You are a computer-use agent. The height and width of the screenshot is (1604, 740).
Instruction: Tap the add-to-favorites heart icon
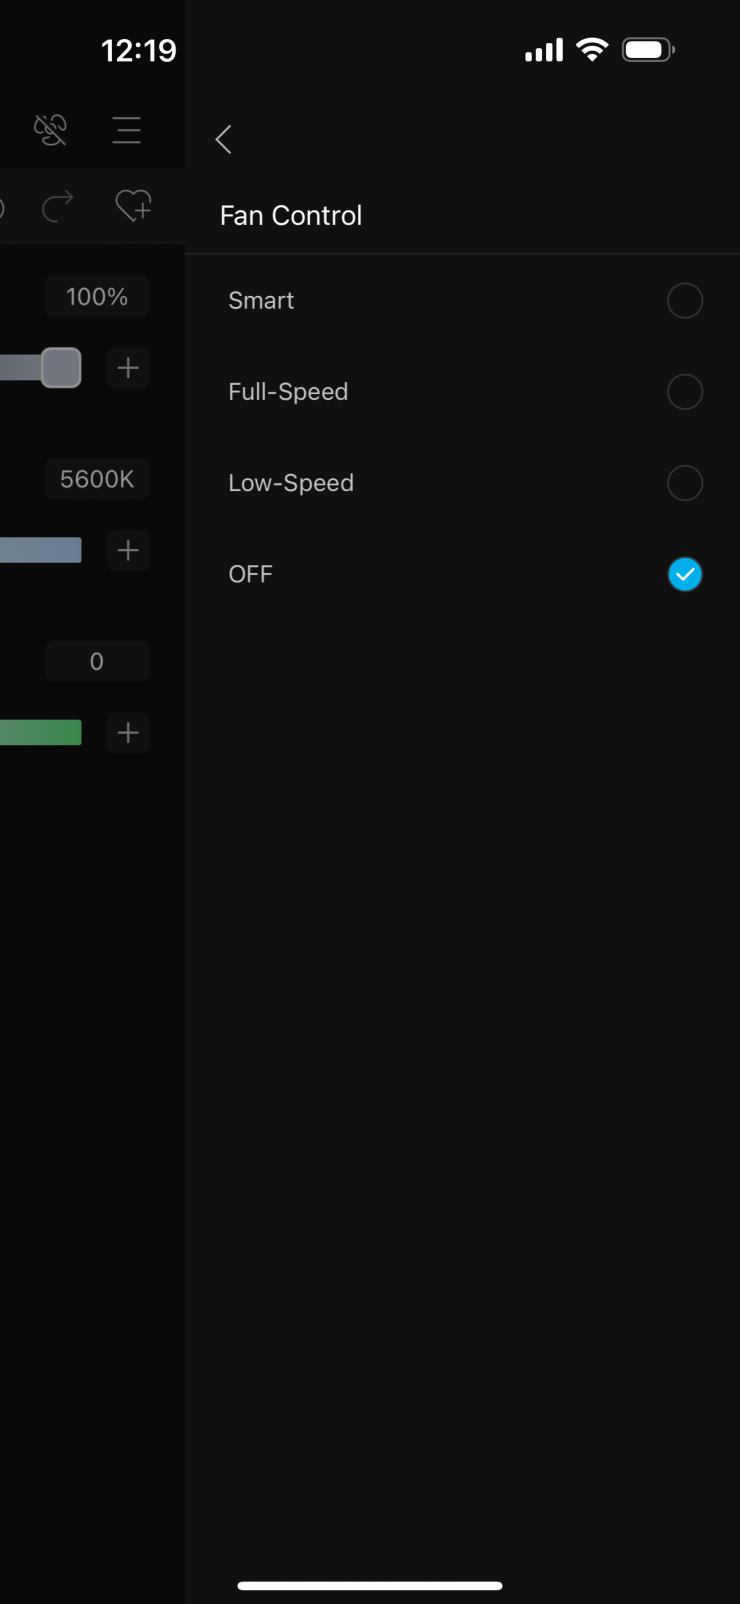(x=133, y=206)
